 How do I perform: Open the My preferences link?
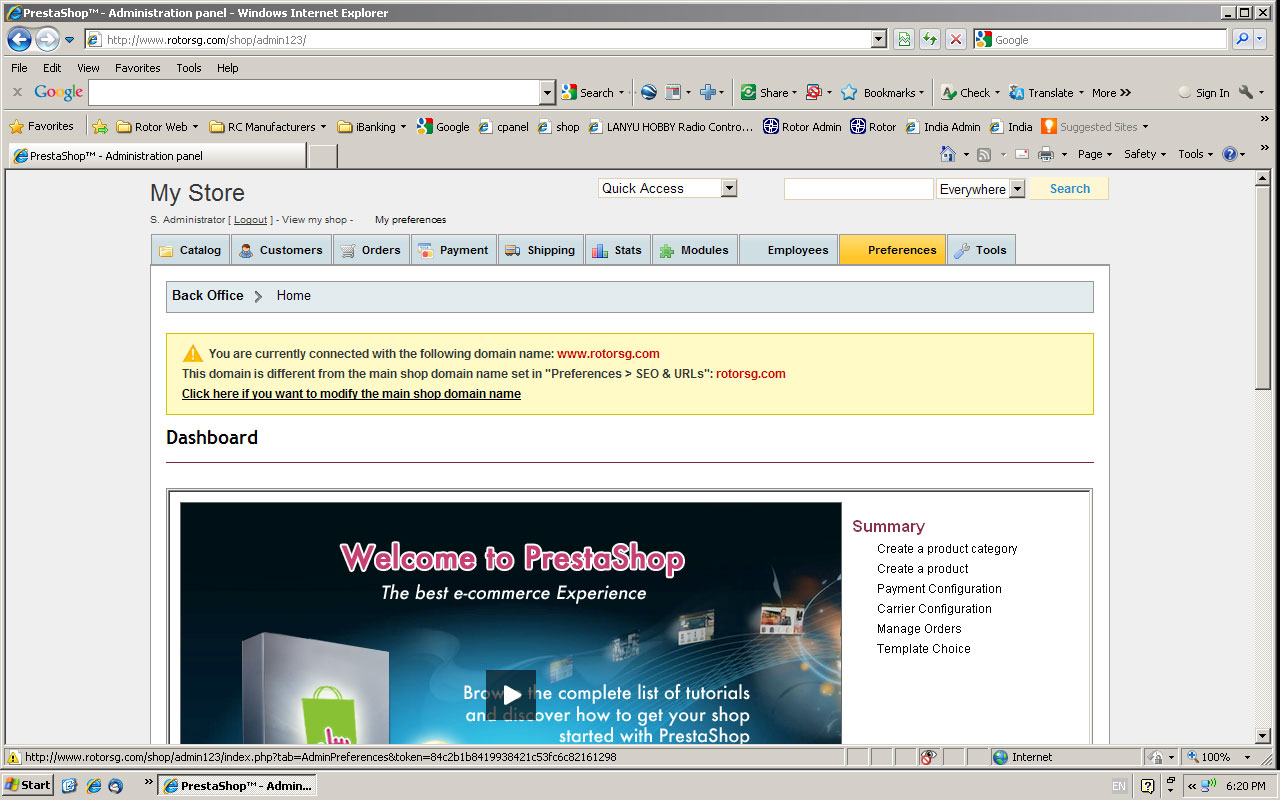[x=410, y=220]
